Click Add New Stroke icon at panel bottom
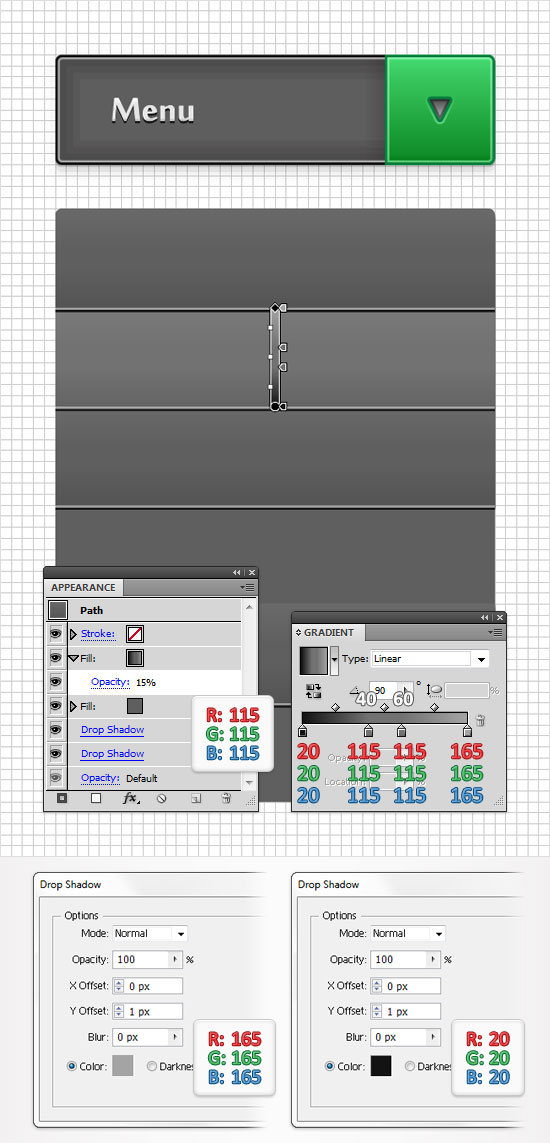This screenshot has width=550, height=1143. [x=62, y=798]
